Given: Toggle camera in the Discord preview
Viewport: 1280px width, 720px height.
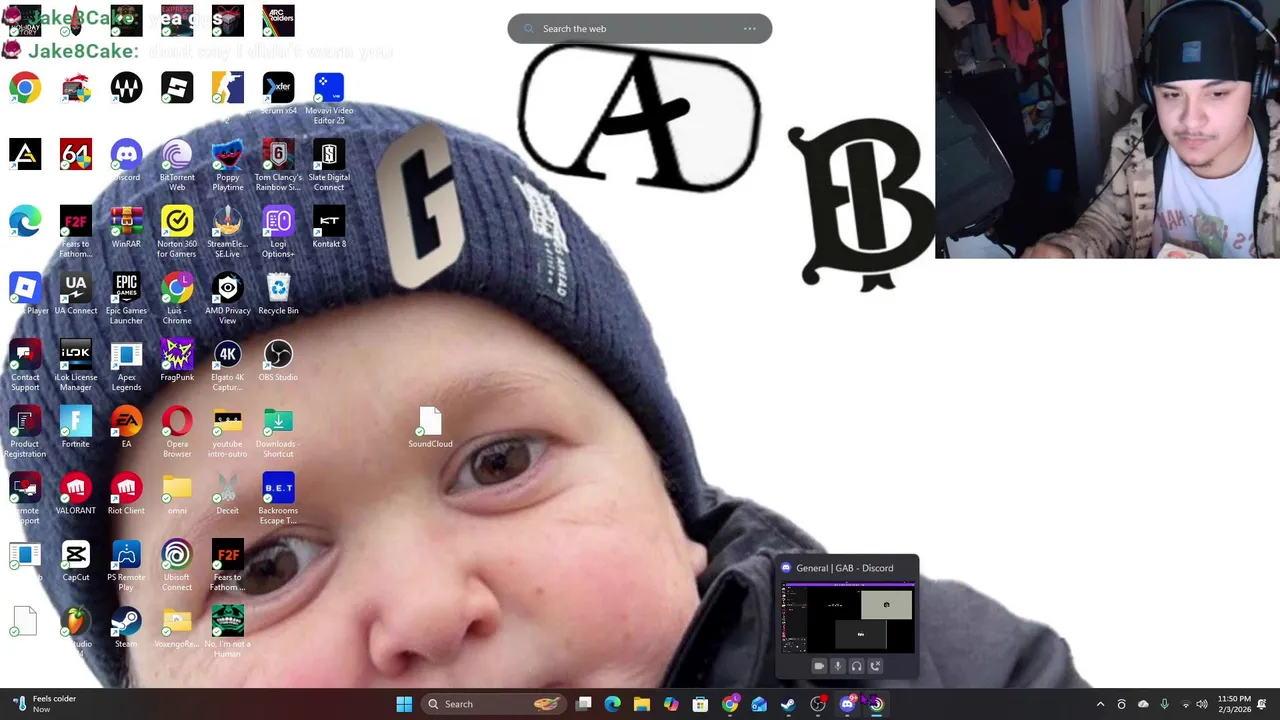Looking at the screenshot, I should click(819, 666).
